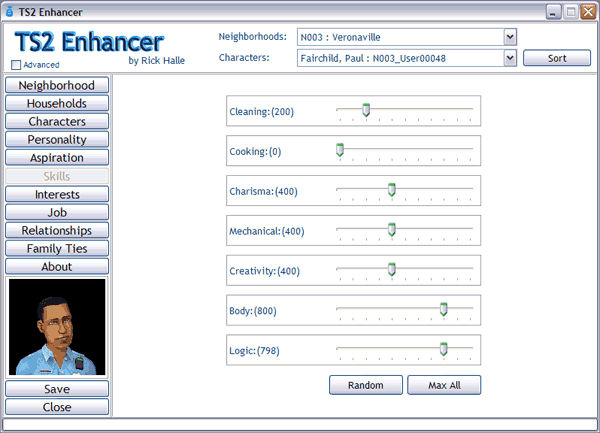
Task: Minimize the TS2 Enhancer window
Action: pyautogui.click(x=553, y=12)
